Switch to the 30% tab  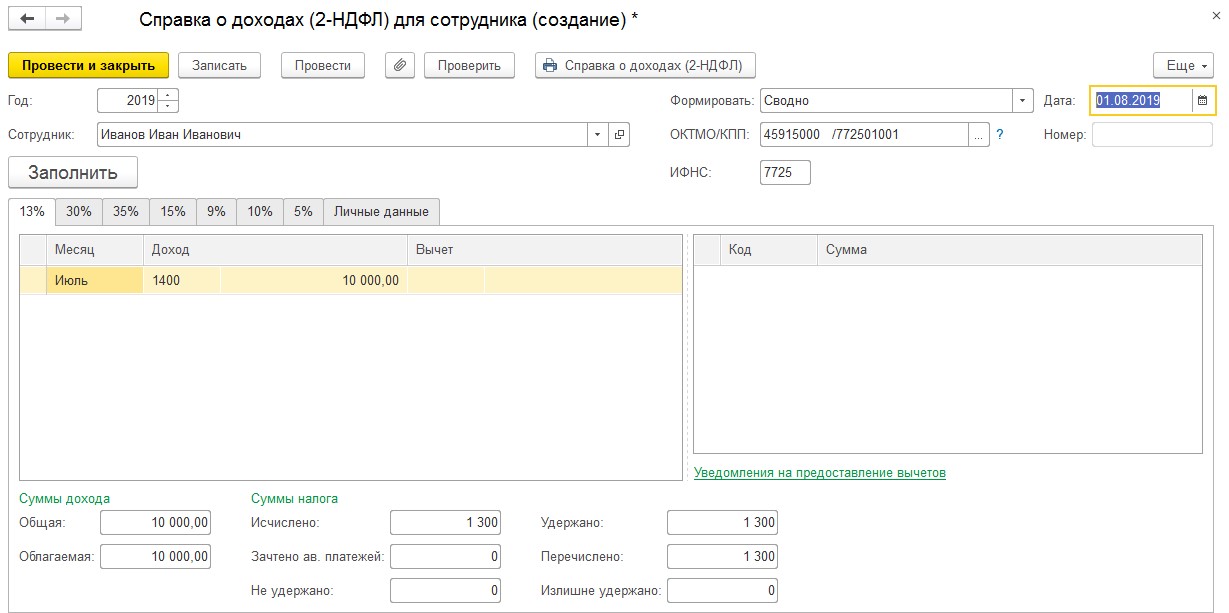[x=79, y=212]
